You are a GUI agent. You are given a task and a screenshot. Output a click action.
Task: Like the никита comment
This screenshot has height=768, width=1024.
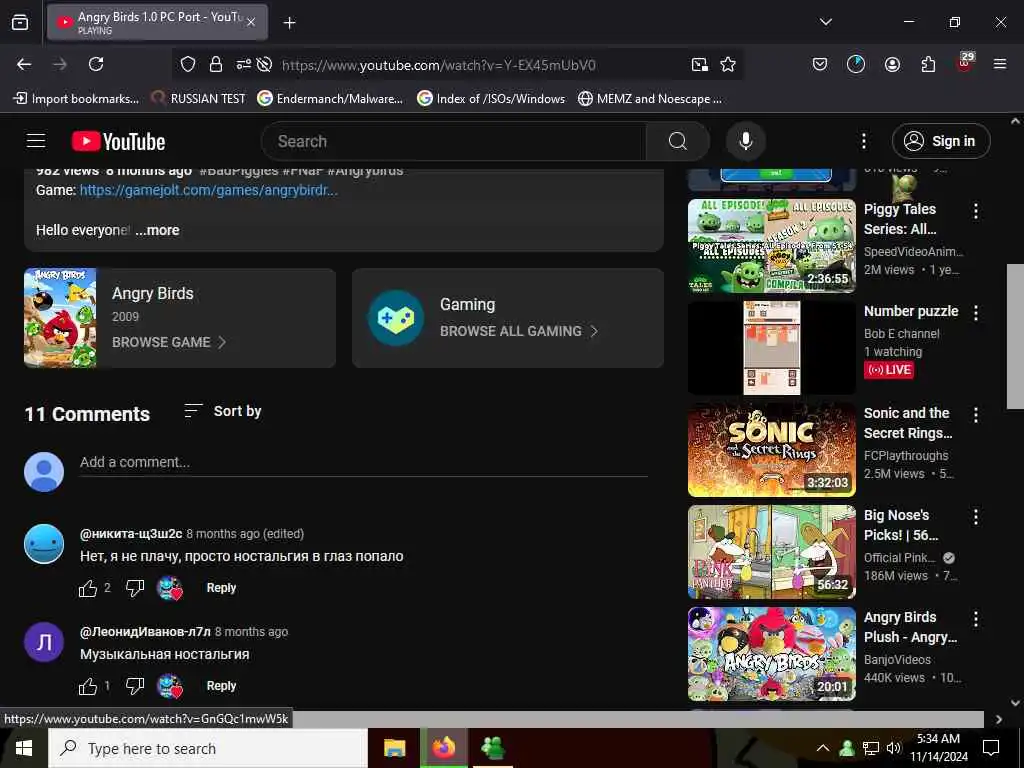click(x=88, y=588)
